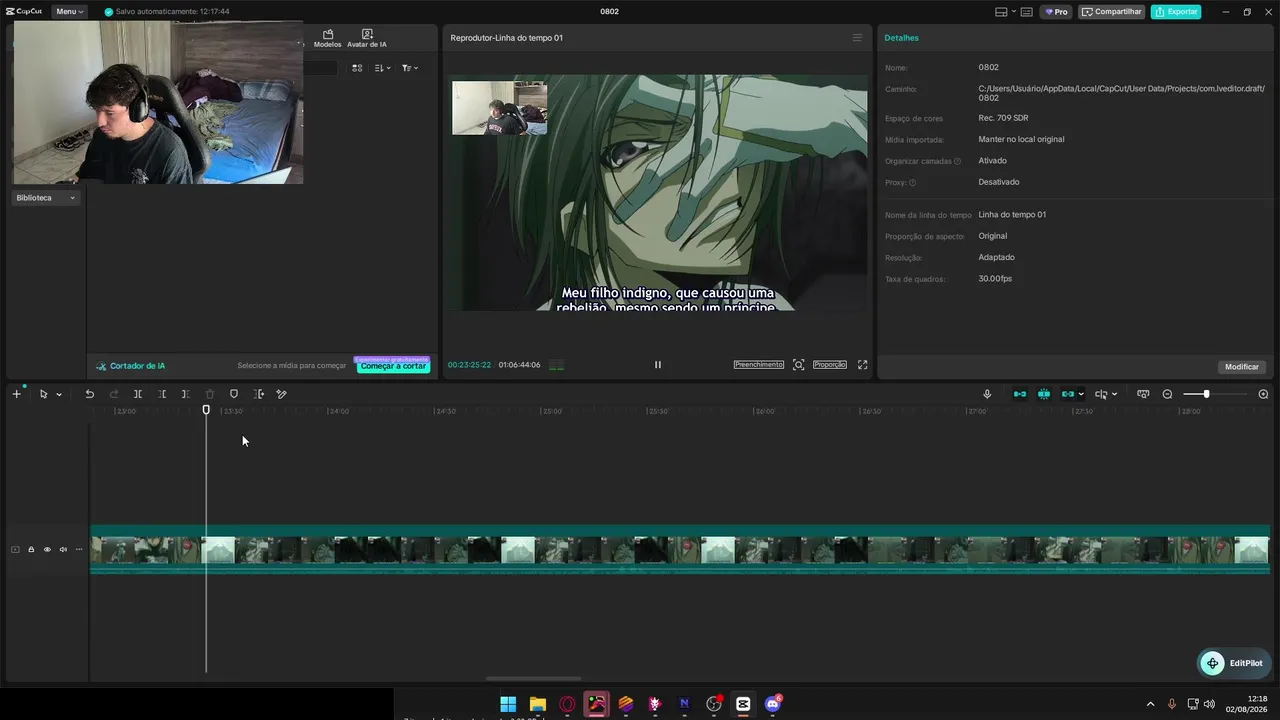Click the Compartilhar button
Screen dimensions: 1280x720
click(1112, 12)
